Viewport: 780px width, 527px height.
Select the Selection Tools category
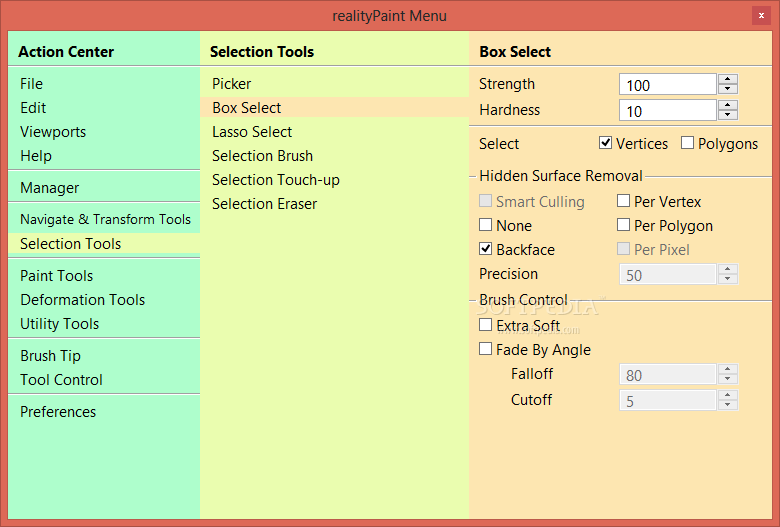tap(104, 244)
